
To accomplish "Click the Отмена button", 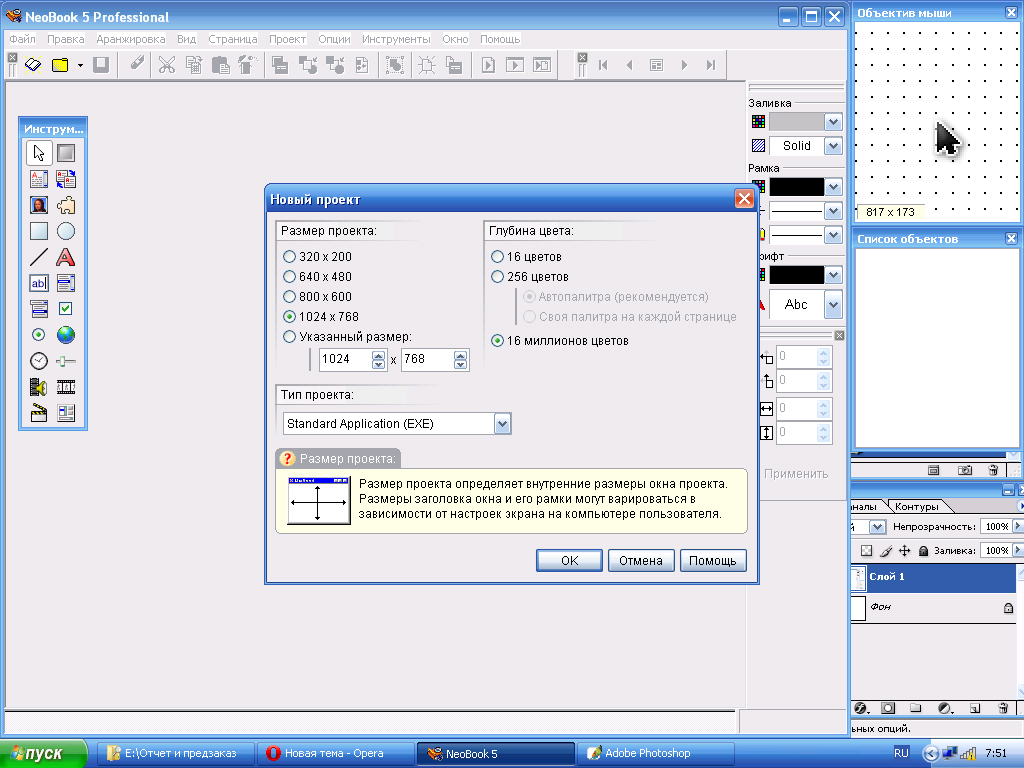I will click(641, 561).
